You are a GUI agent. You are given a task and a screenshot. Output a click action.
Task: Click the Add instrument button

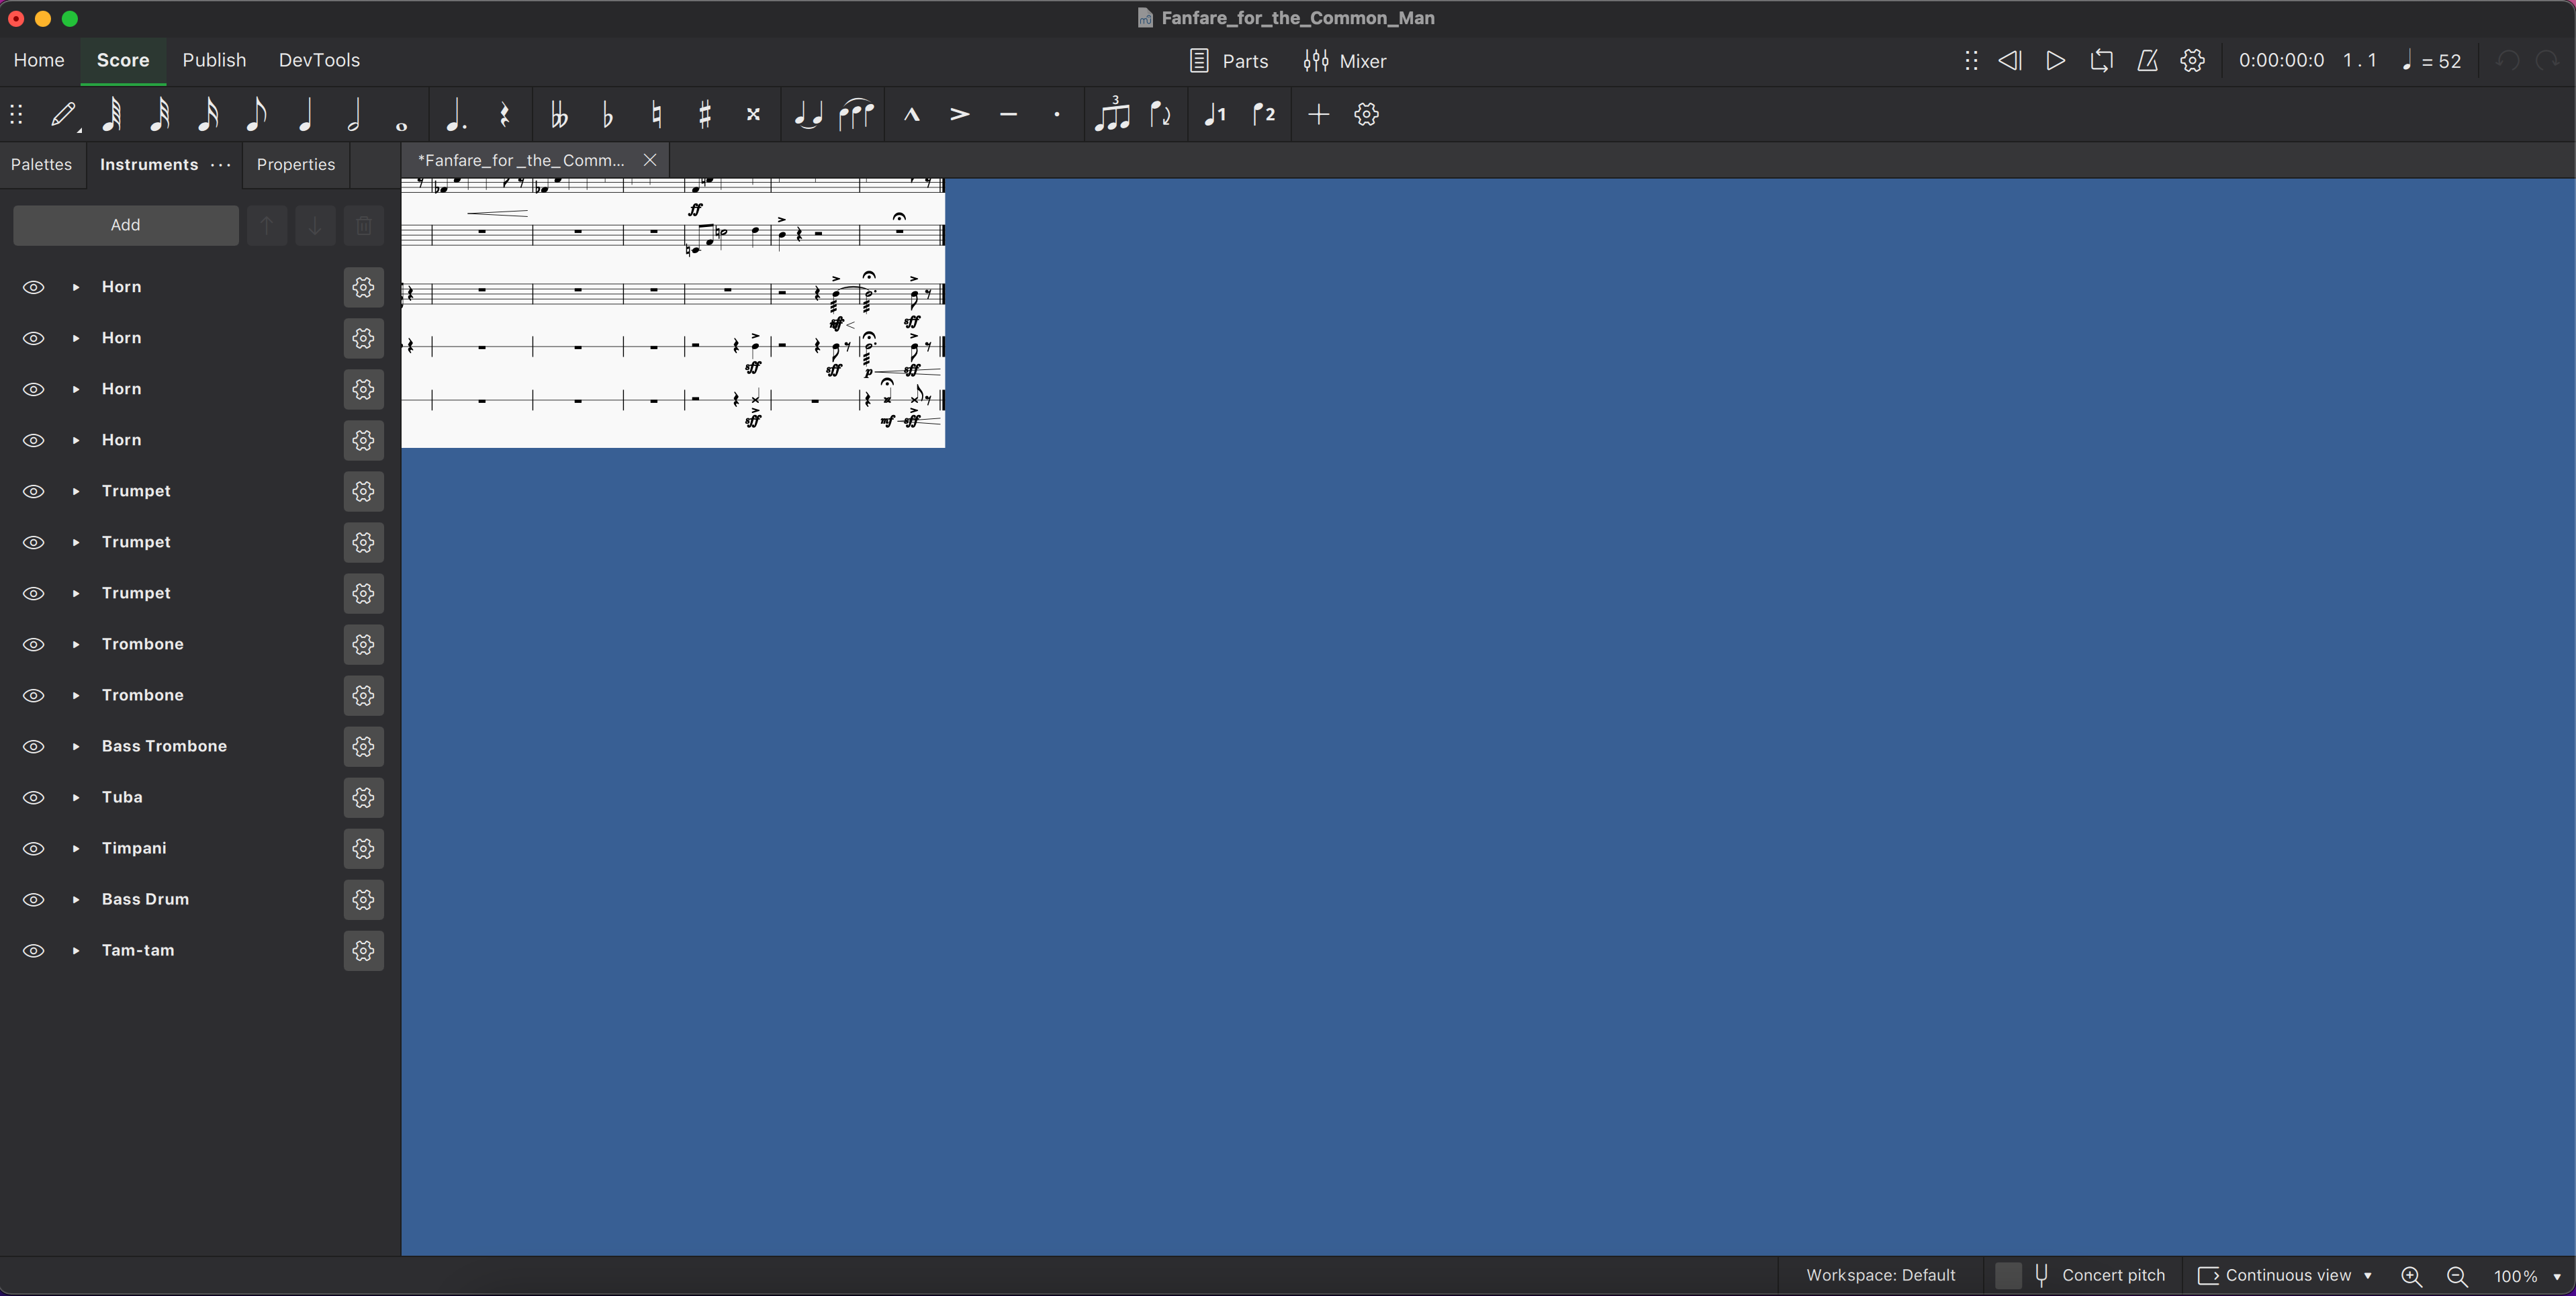coord(125,225)
